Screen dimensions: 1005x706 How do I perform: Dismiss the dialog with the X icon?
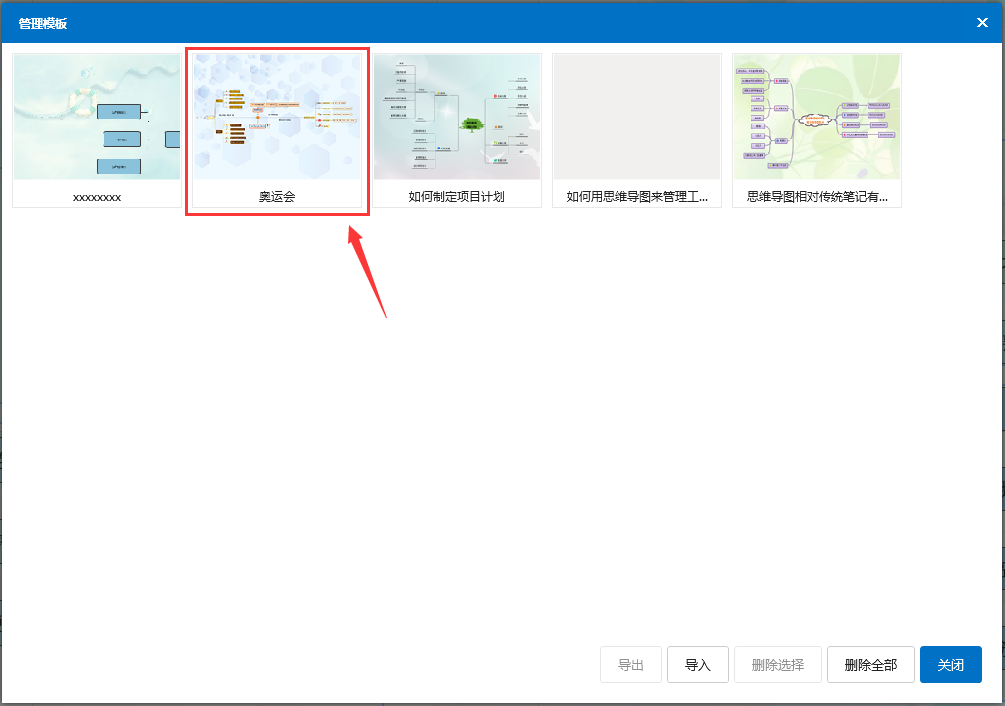click(982, 22)
